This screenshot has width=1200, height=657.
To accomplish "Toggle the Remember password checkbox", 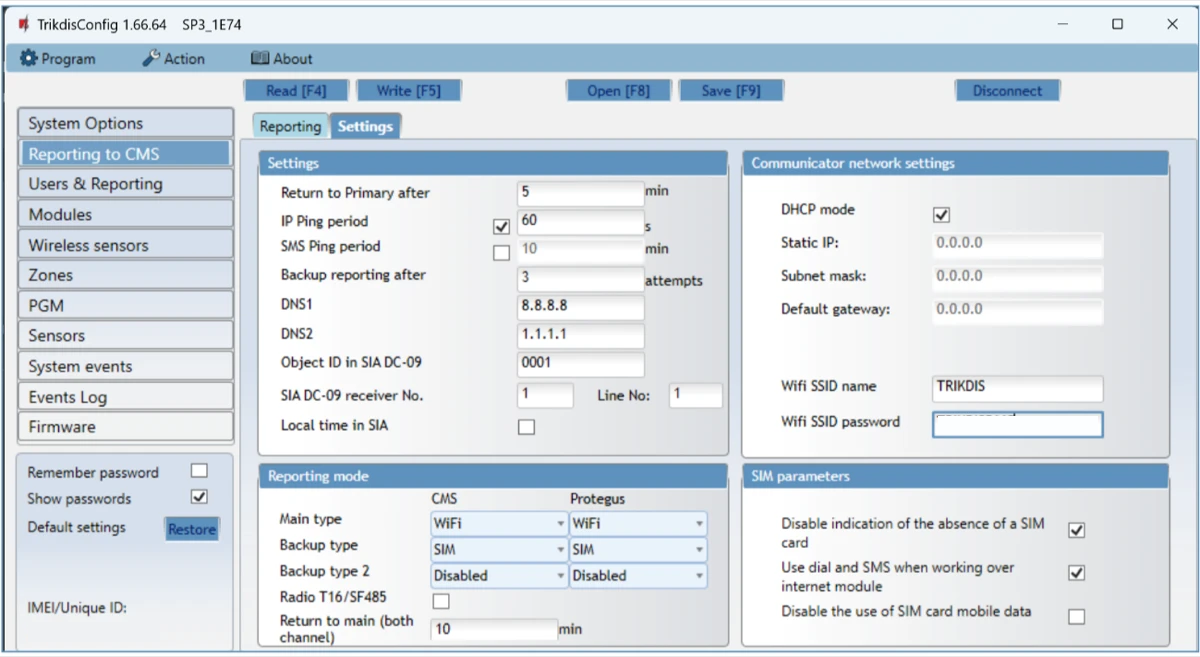I will coord(199,471).
